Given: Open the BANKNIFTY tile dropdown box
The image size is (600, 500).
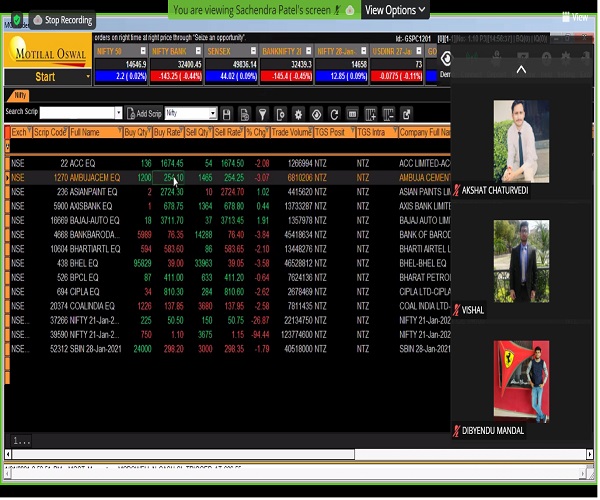Looking at the screenshot, I should coord(309,51).
